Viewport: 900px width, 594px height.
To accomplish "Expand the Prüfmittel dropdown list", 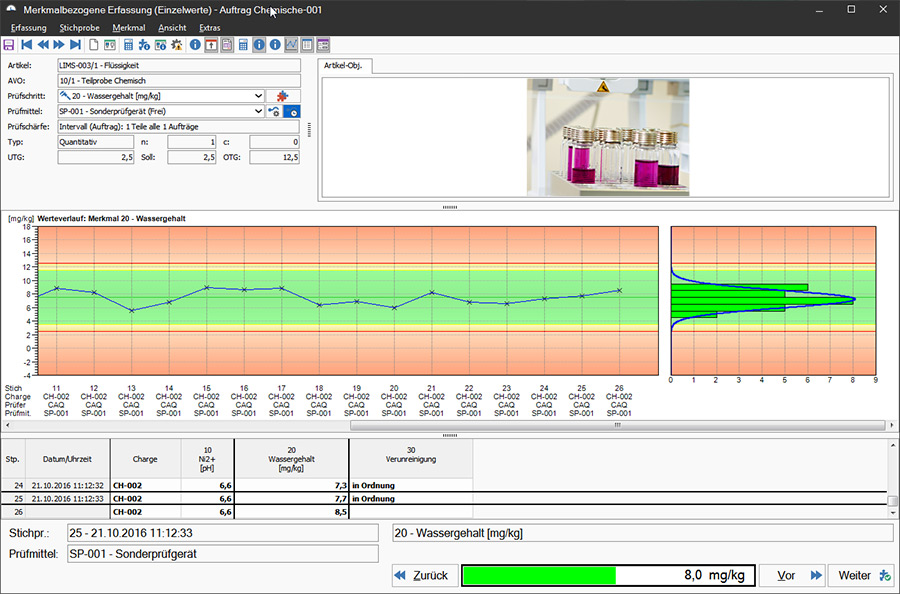I will (x=259, y=111).
